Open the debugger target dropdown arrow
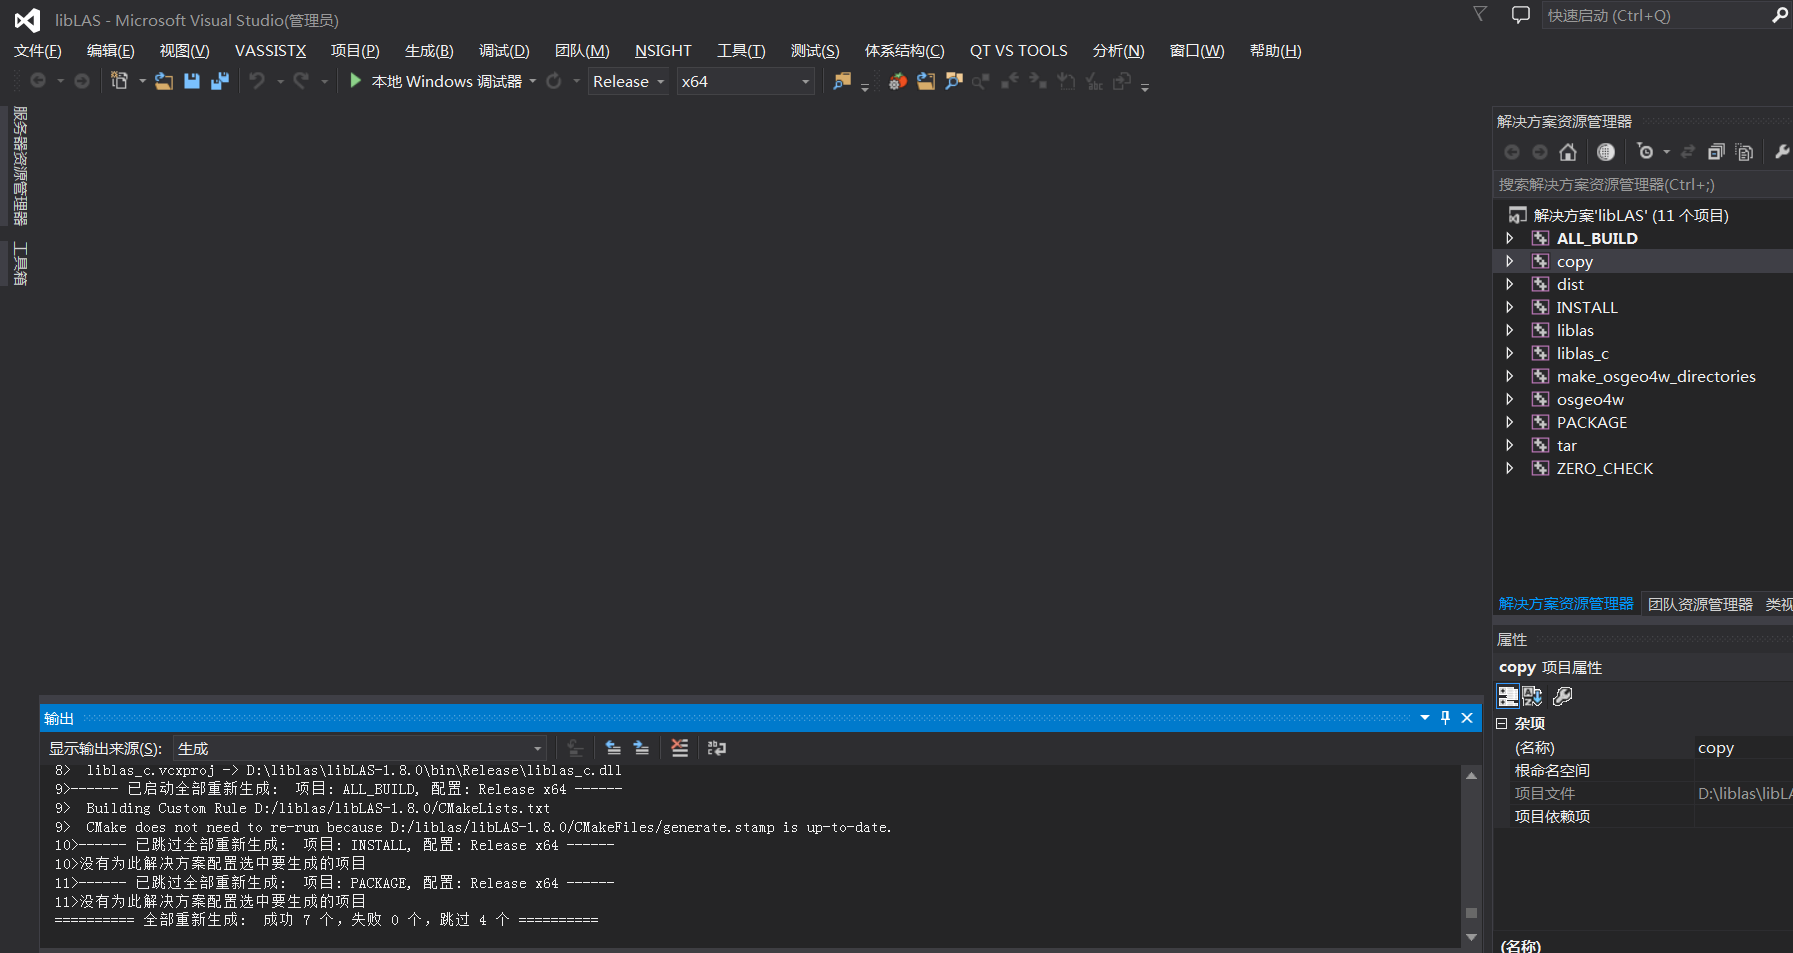 click(x=533, y=81)
